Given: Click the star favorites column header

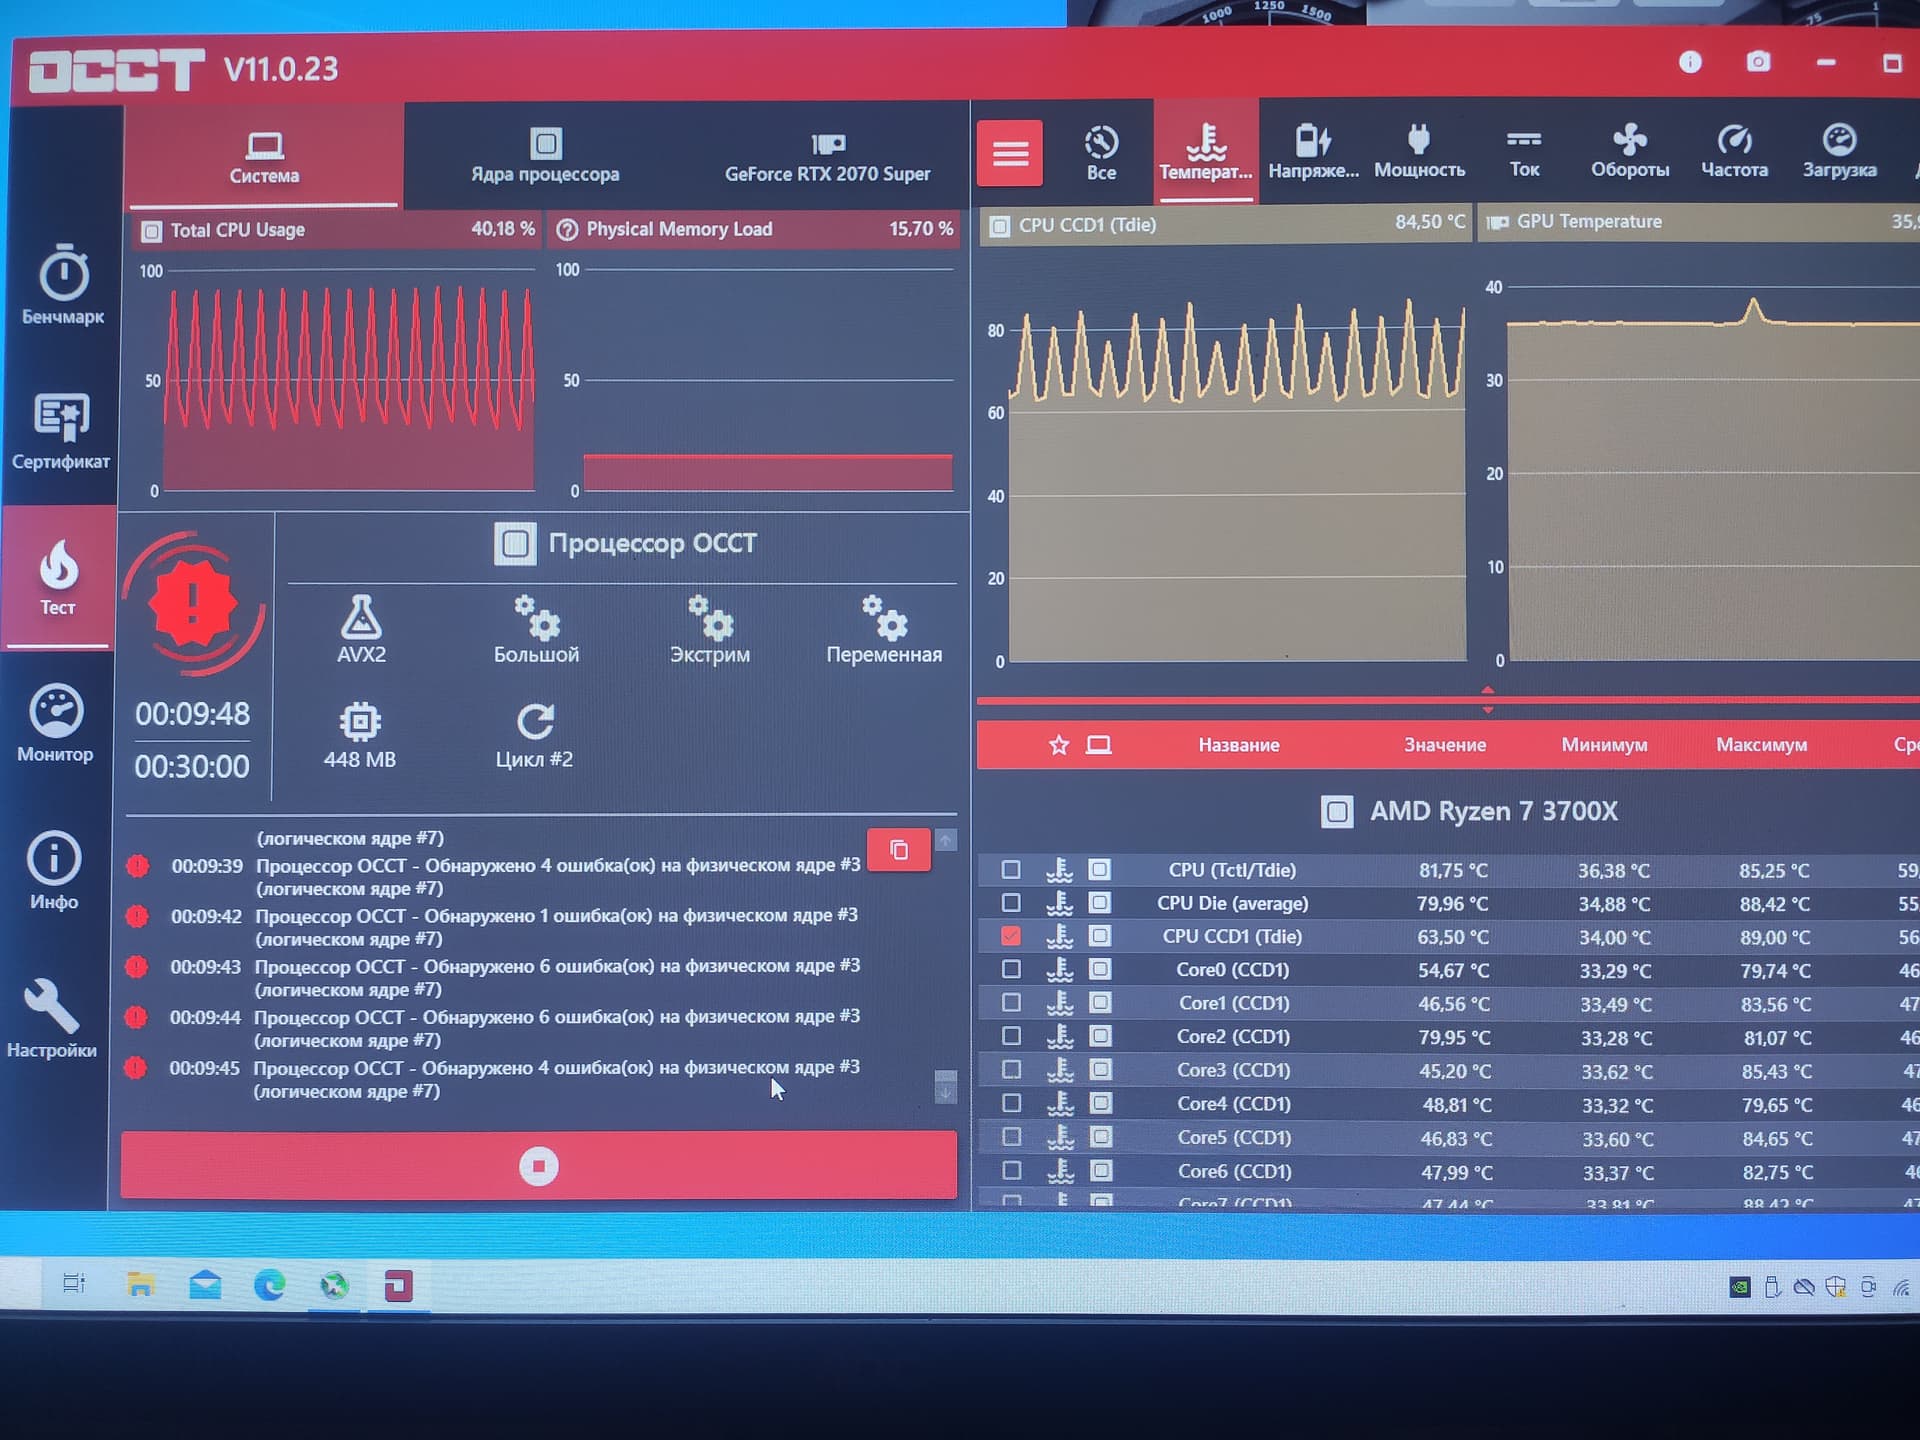Looking at the screenshot, I should click(1059, 745).
